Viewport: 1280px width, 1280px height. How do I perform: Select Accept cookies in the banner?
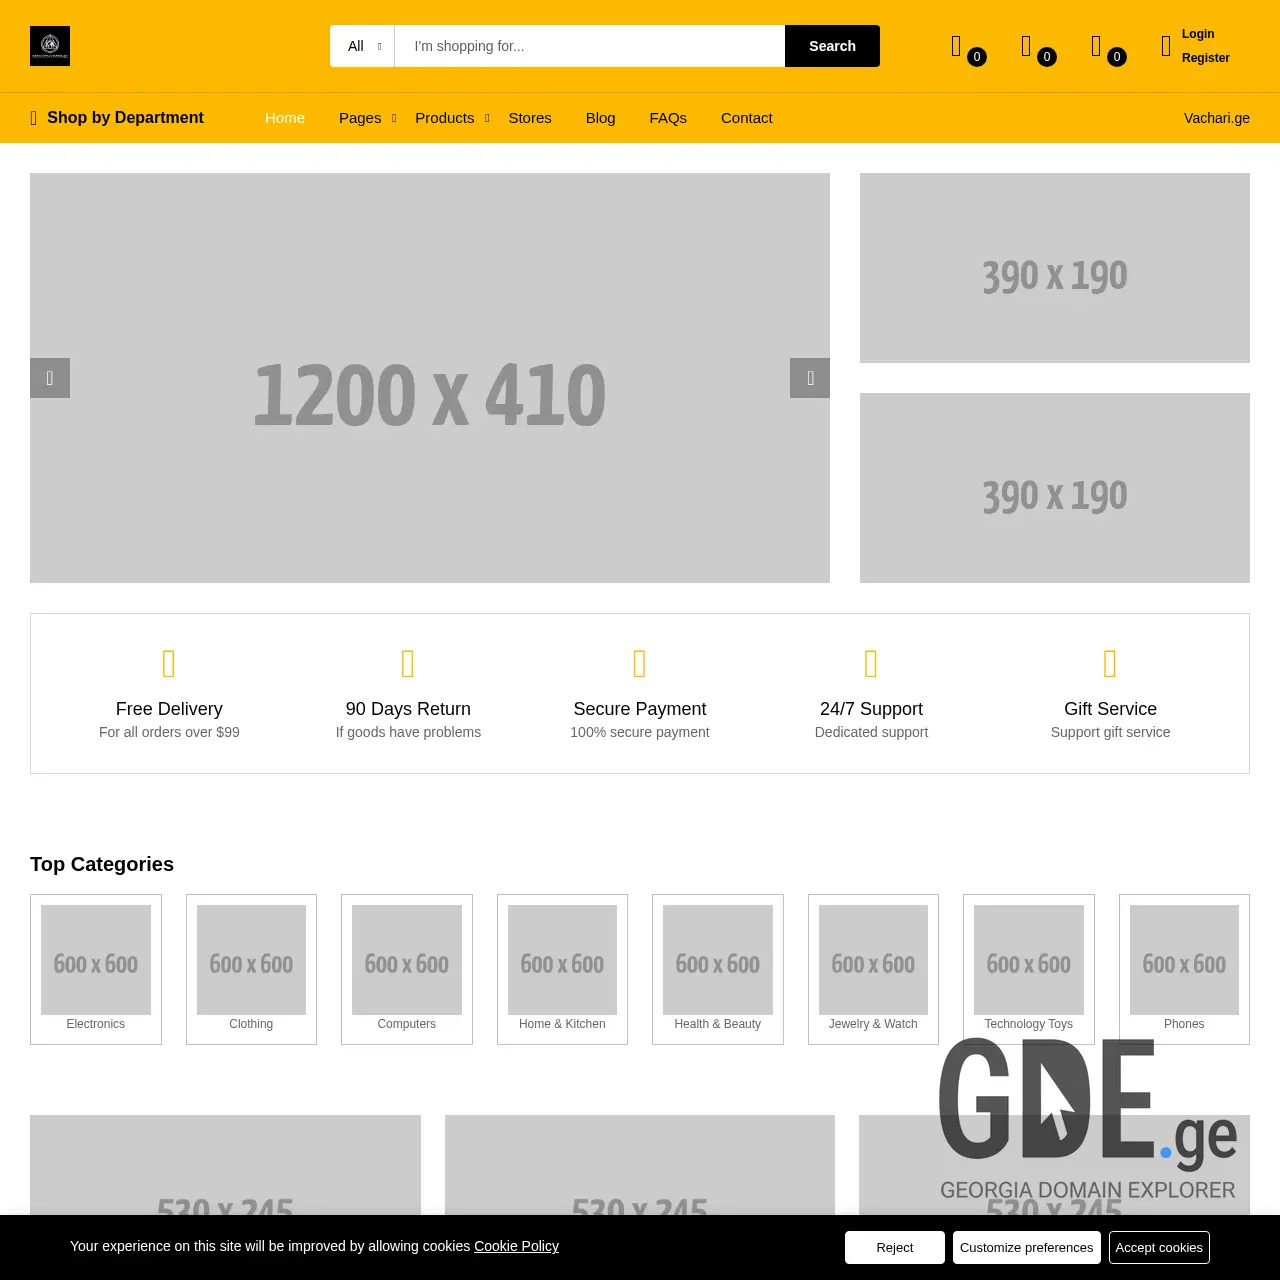[x=1159, y=1247]
